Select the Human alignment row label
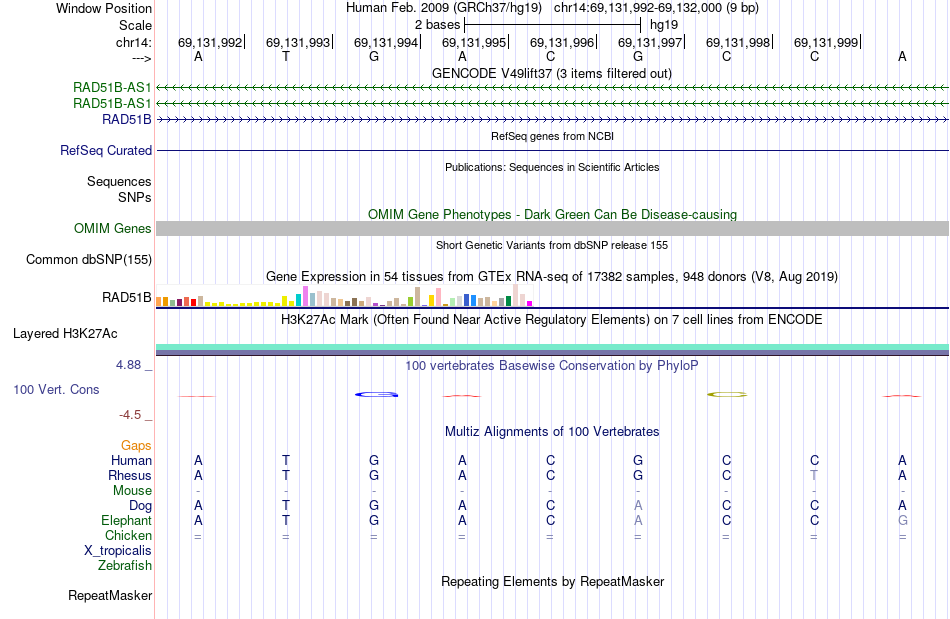Image resolution: width=950 pixels, height=619 pixels. [131, 461]
